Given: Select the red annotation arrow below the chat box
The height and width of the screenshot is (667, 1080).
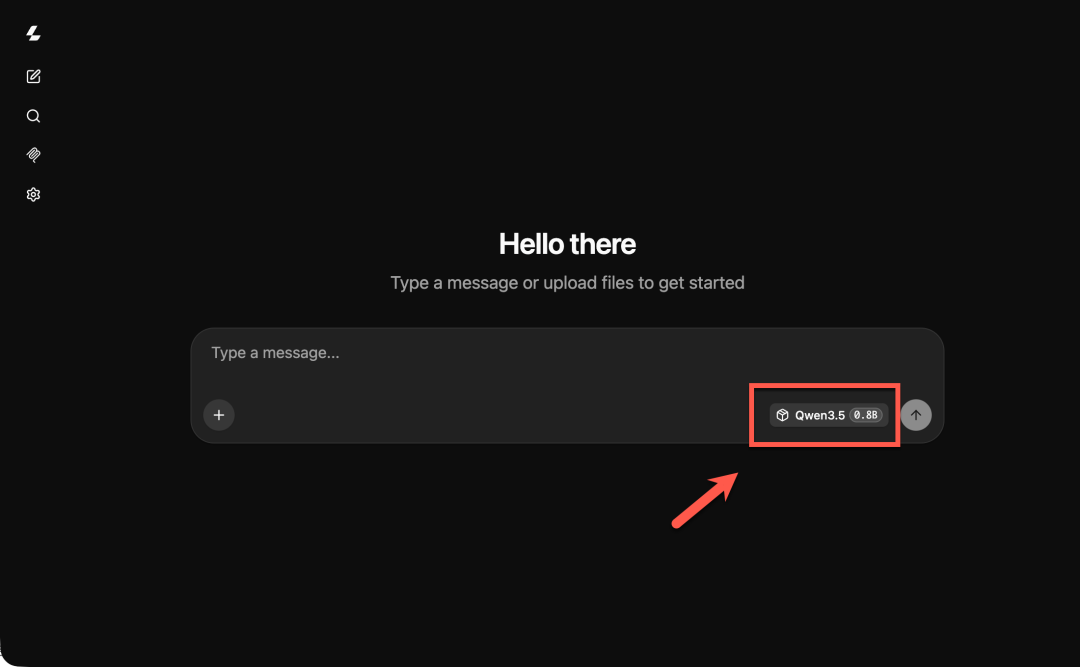Looking at the screenshot, I should click(x=705, y=500).
